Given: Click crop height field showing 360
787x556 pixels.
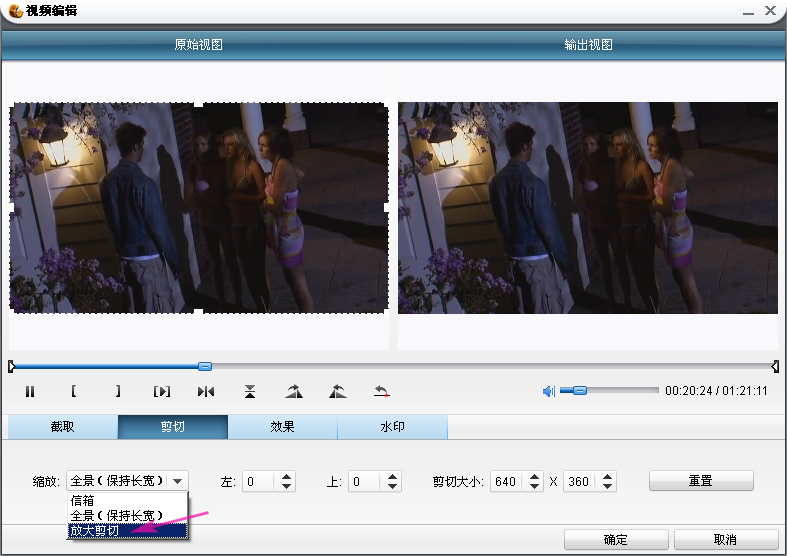Looking at the screenshot, I should point(579,481).
